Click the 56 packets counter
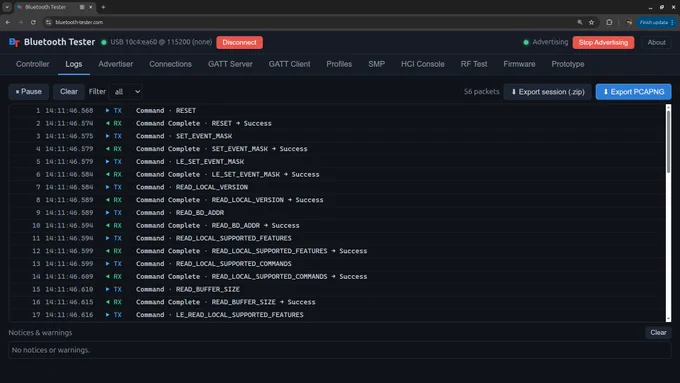The image size is (680, 383). (x=481, y=92)
